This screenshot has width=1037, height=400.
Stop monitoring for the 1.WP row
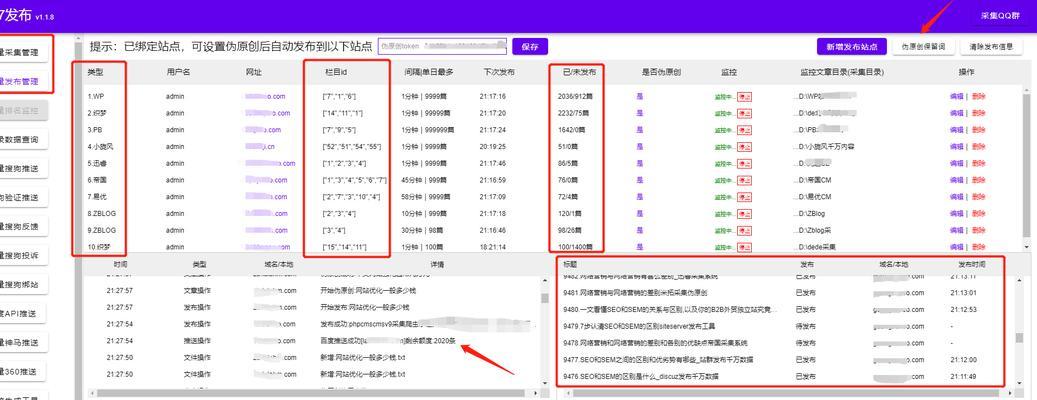click(x=744, y=96)
